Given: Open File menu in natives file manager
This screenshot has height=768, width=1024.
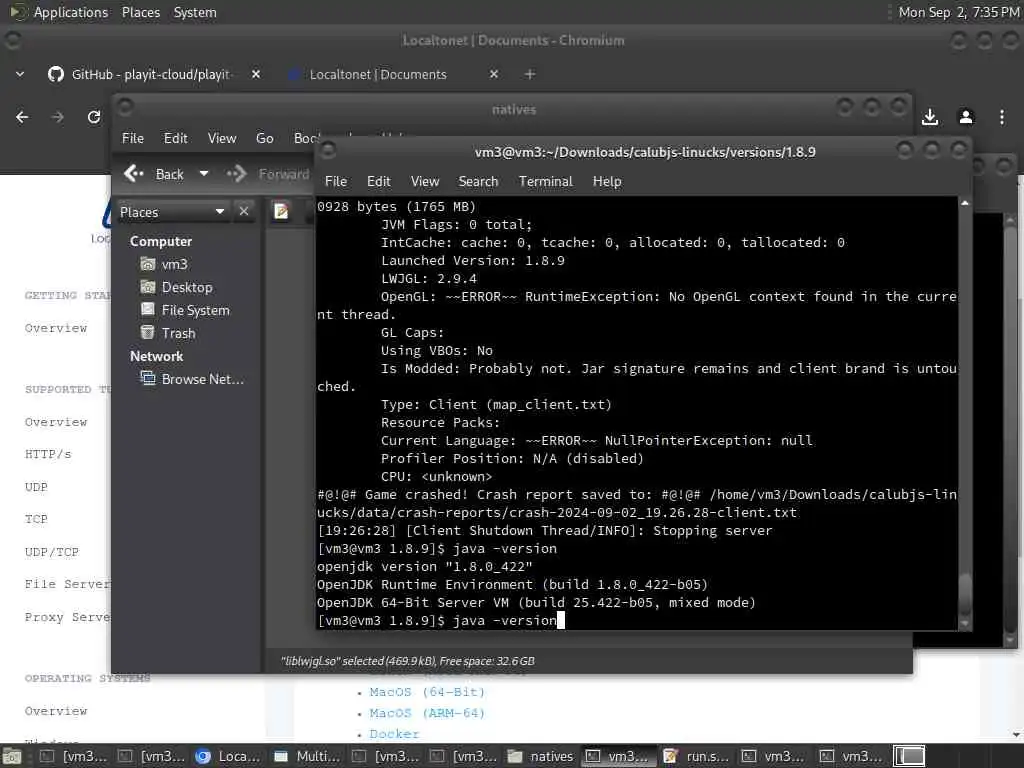Looking at the screenshot, I should coord(133,138).
